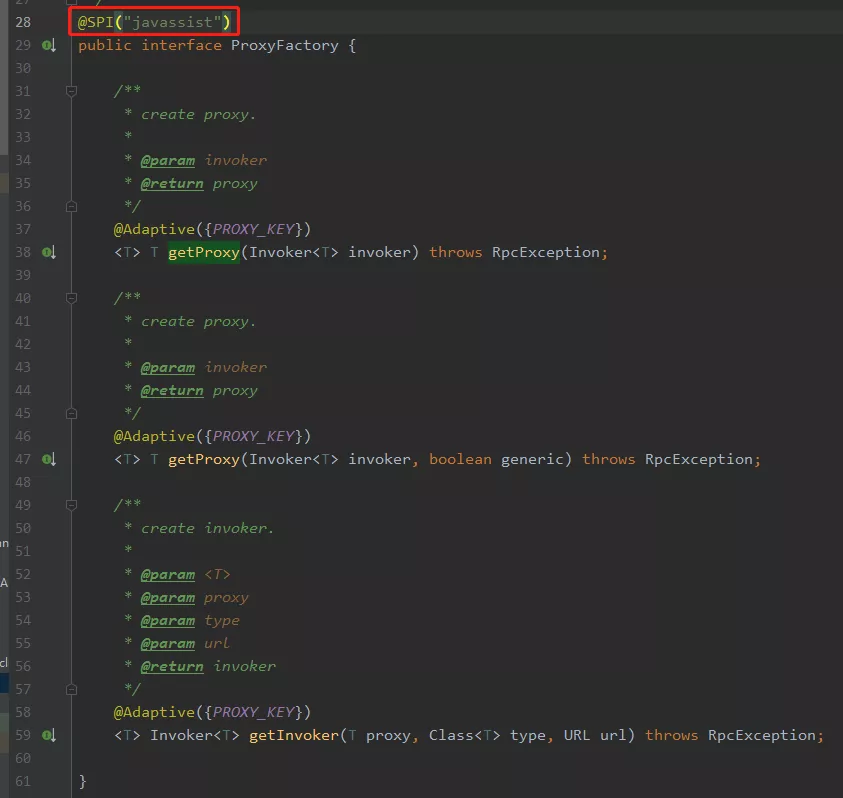The height and width of the screenshot is (798, 843).
Task: Collapse the Javadoc fold marker at line 40
Action: click(x=71, y=298)
